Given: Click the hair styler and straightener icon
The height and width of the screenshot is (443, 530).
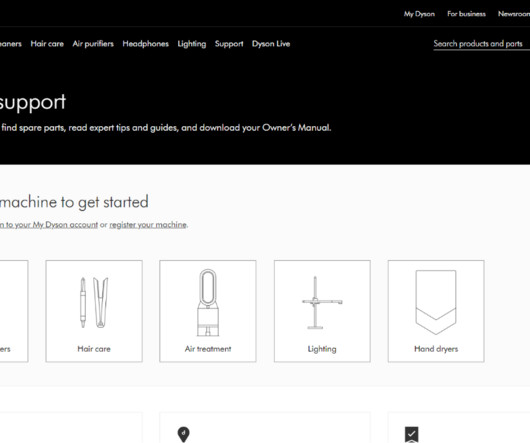Looking at the screenshot, I should click(x=94, y=302).
